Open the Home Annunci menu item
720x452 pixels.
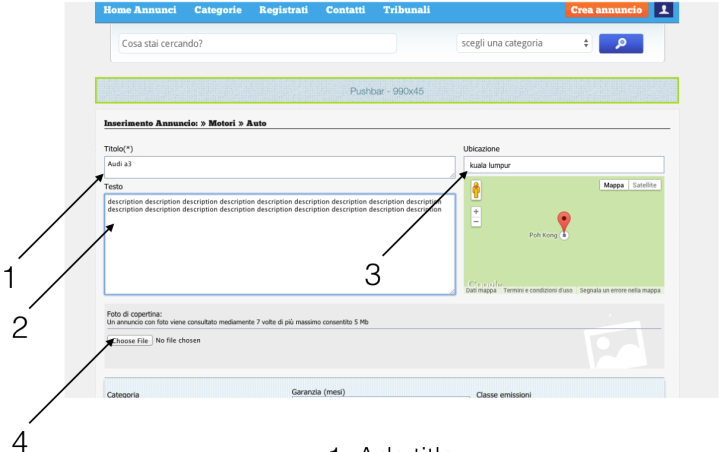click(x=140, y=10)
